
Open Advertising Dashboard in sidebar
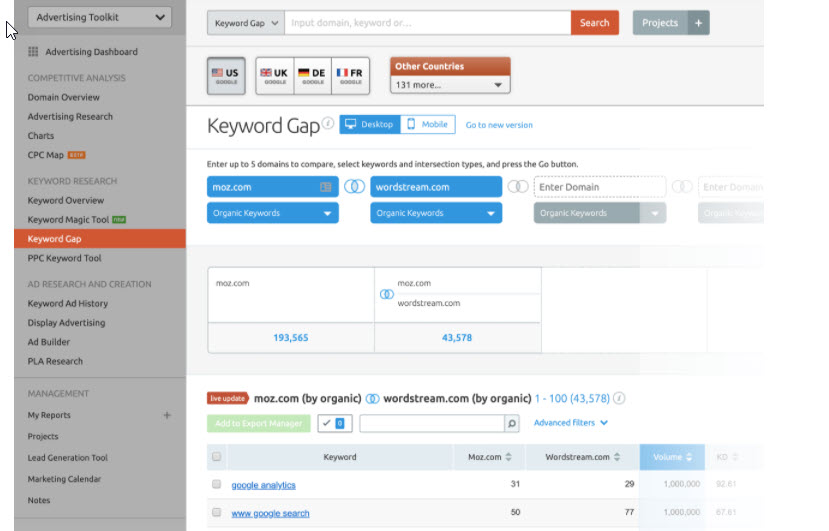[91, 52]
